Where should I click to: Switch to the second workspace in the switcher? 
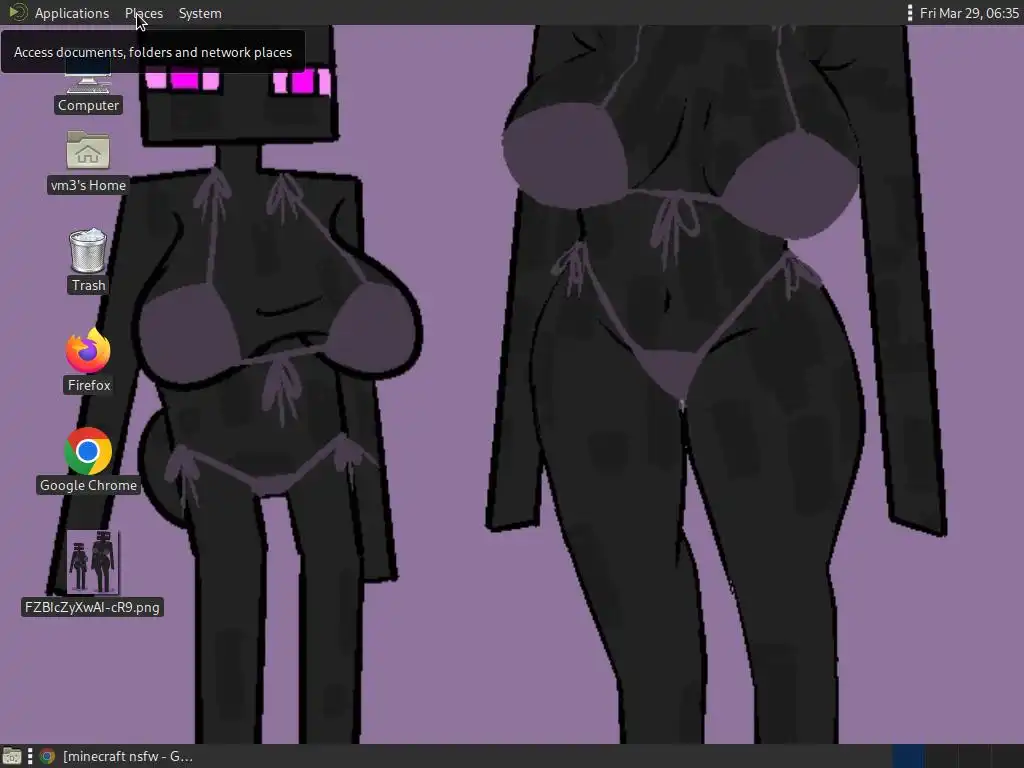pos(940,756)
